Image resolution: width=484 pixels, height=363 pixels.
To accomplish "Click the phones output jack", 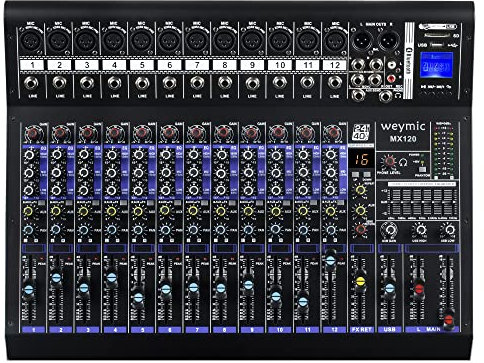I will tap(386, 96).
